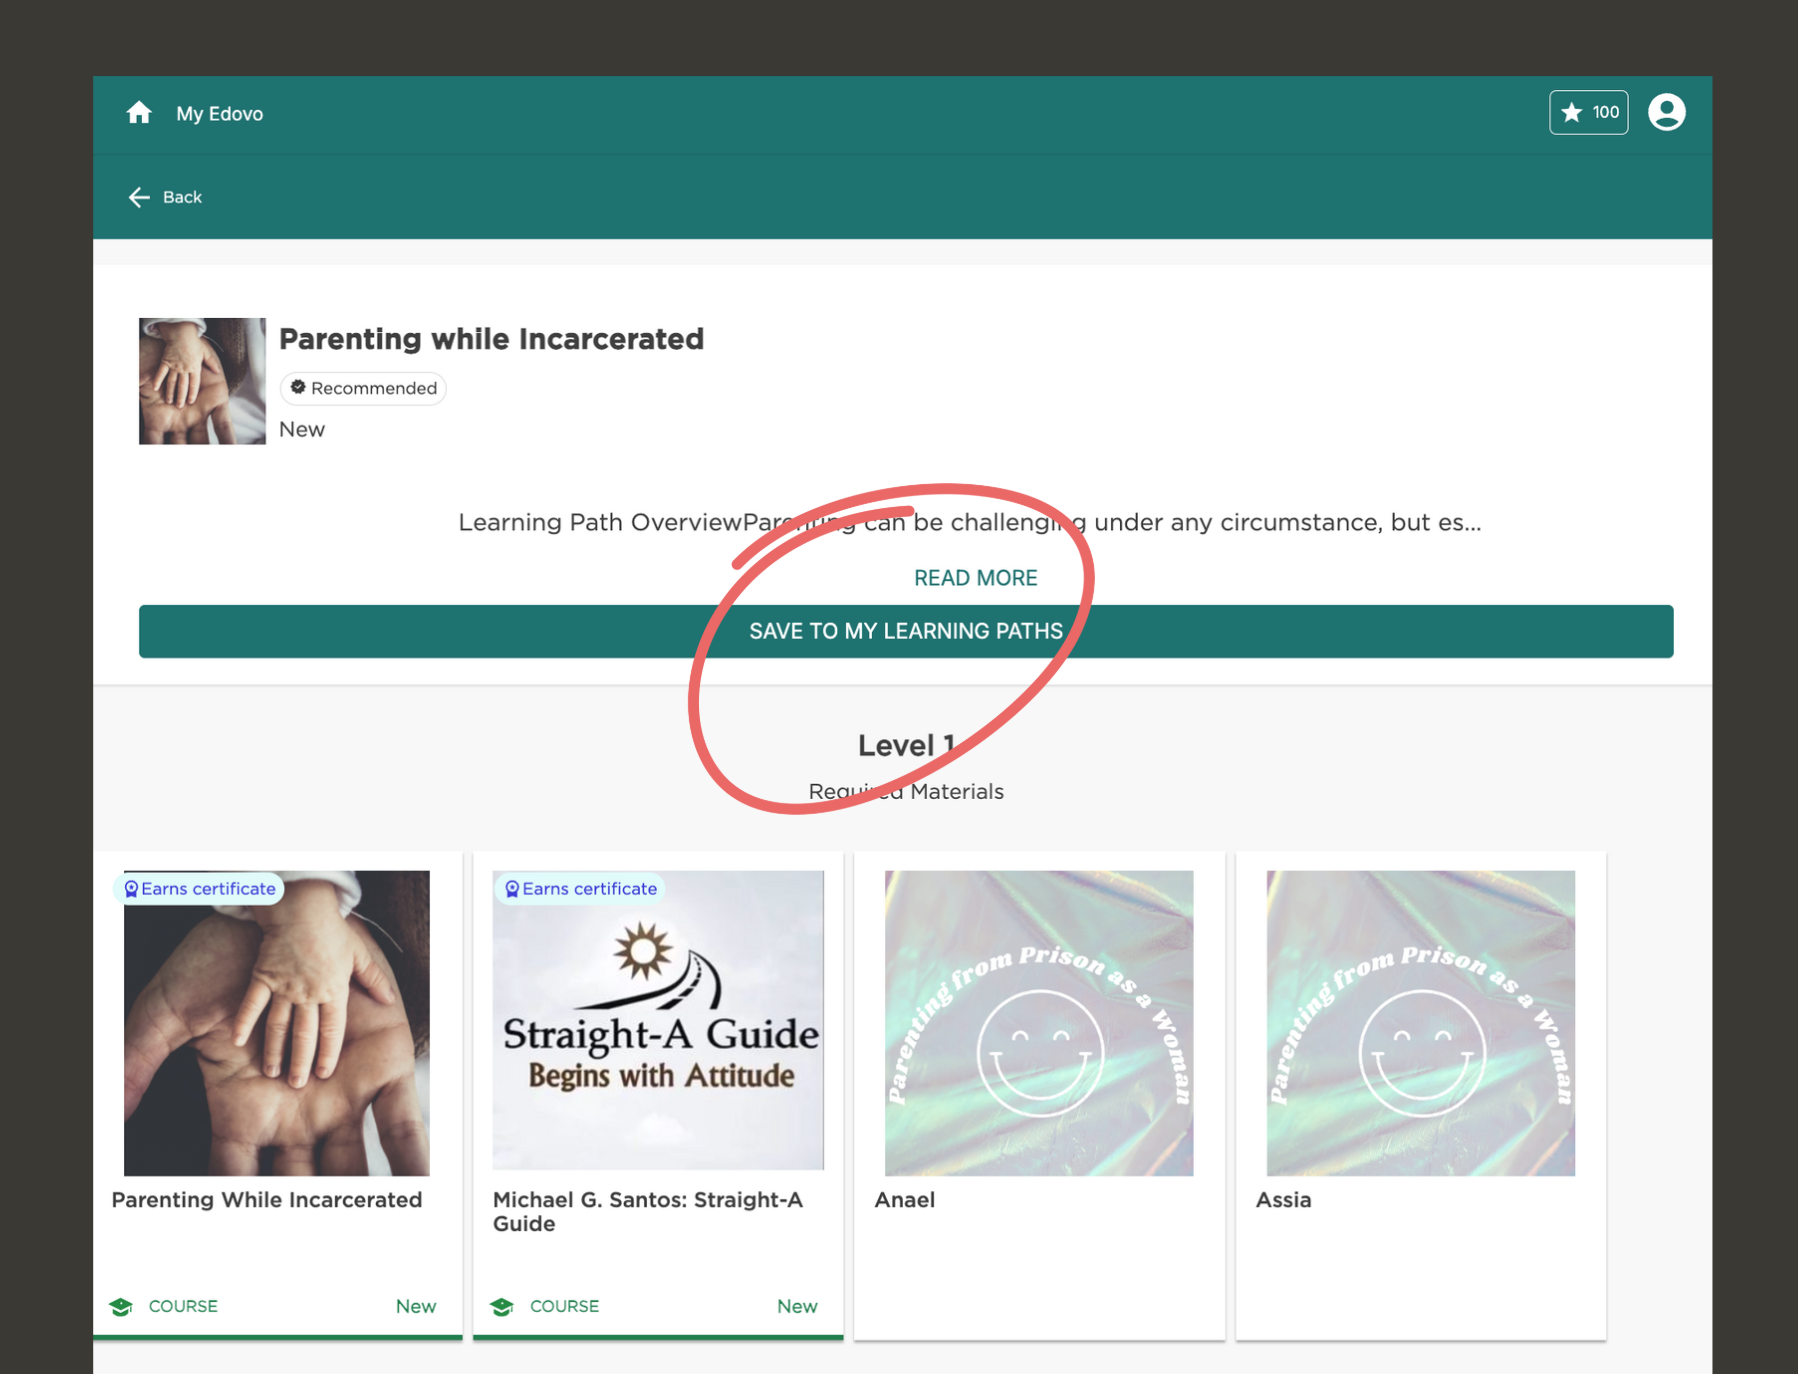Click graduation cap icon on Parenting course card
The width and height of the screenshot is (1798, 1374).
[x=121, y=1306]
